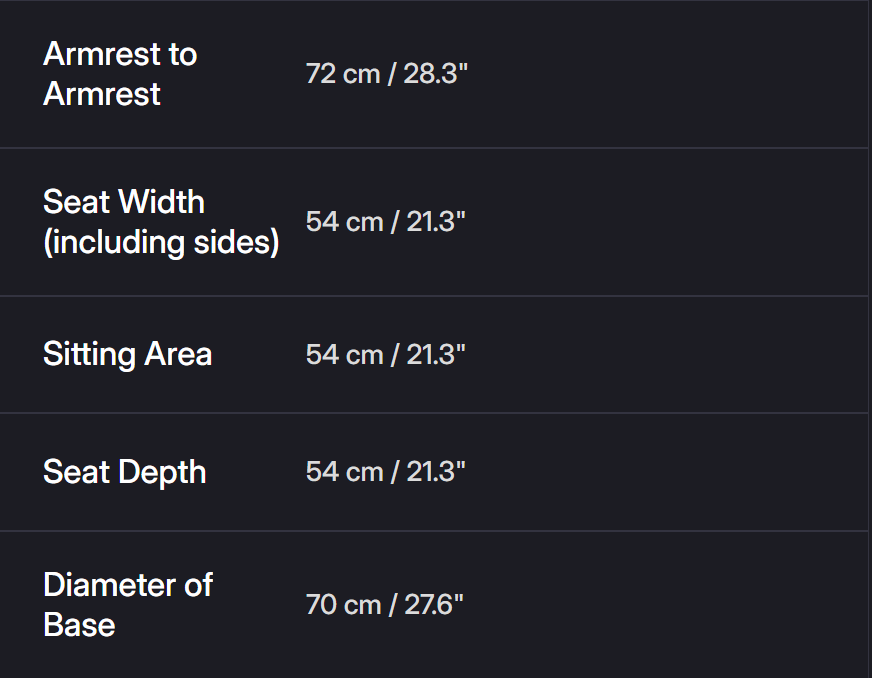Image resolution: width=872 pixels, height=678 pixels.
Task: Click the "(including sides)" text line
Action: (x=161, y=242)
